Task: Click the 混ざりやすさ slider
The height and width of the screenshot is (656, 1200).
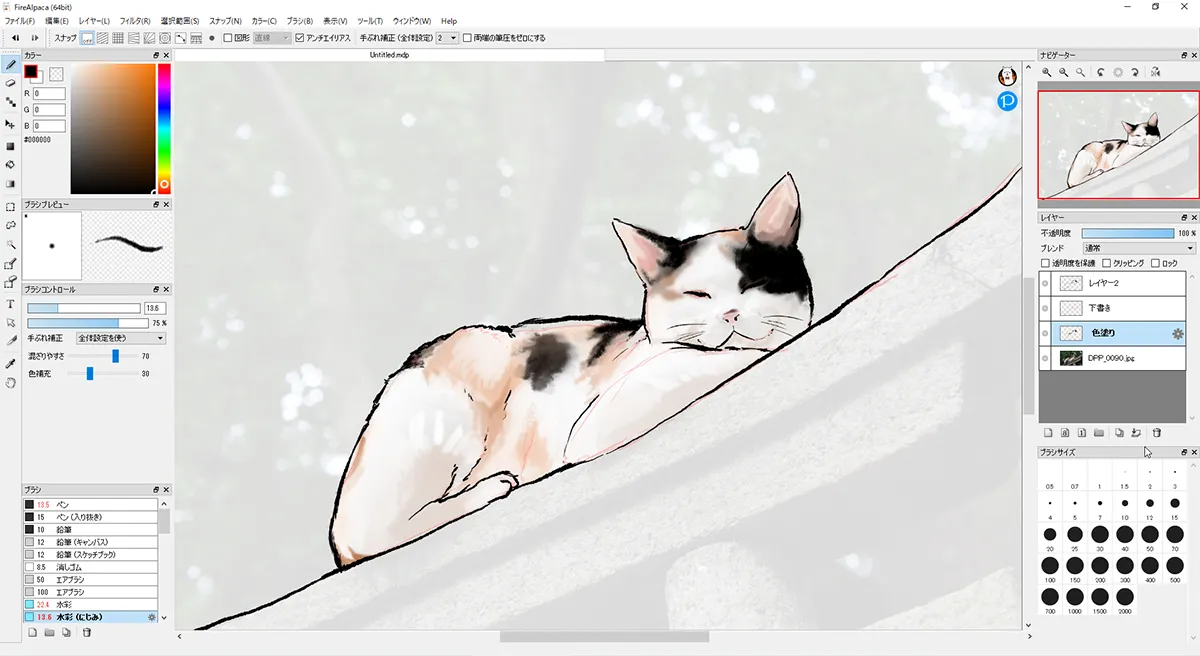Action: tap(116, 356)
